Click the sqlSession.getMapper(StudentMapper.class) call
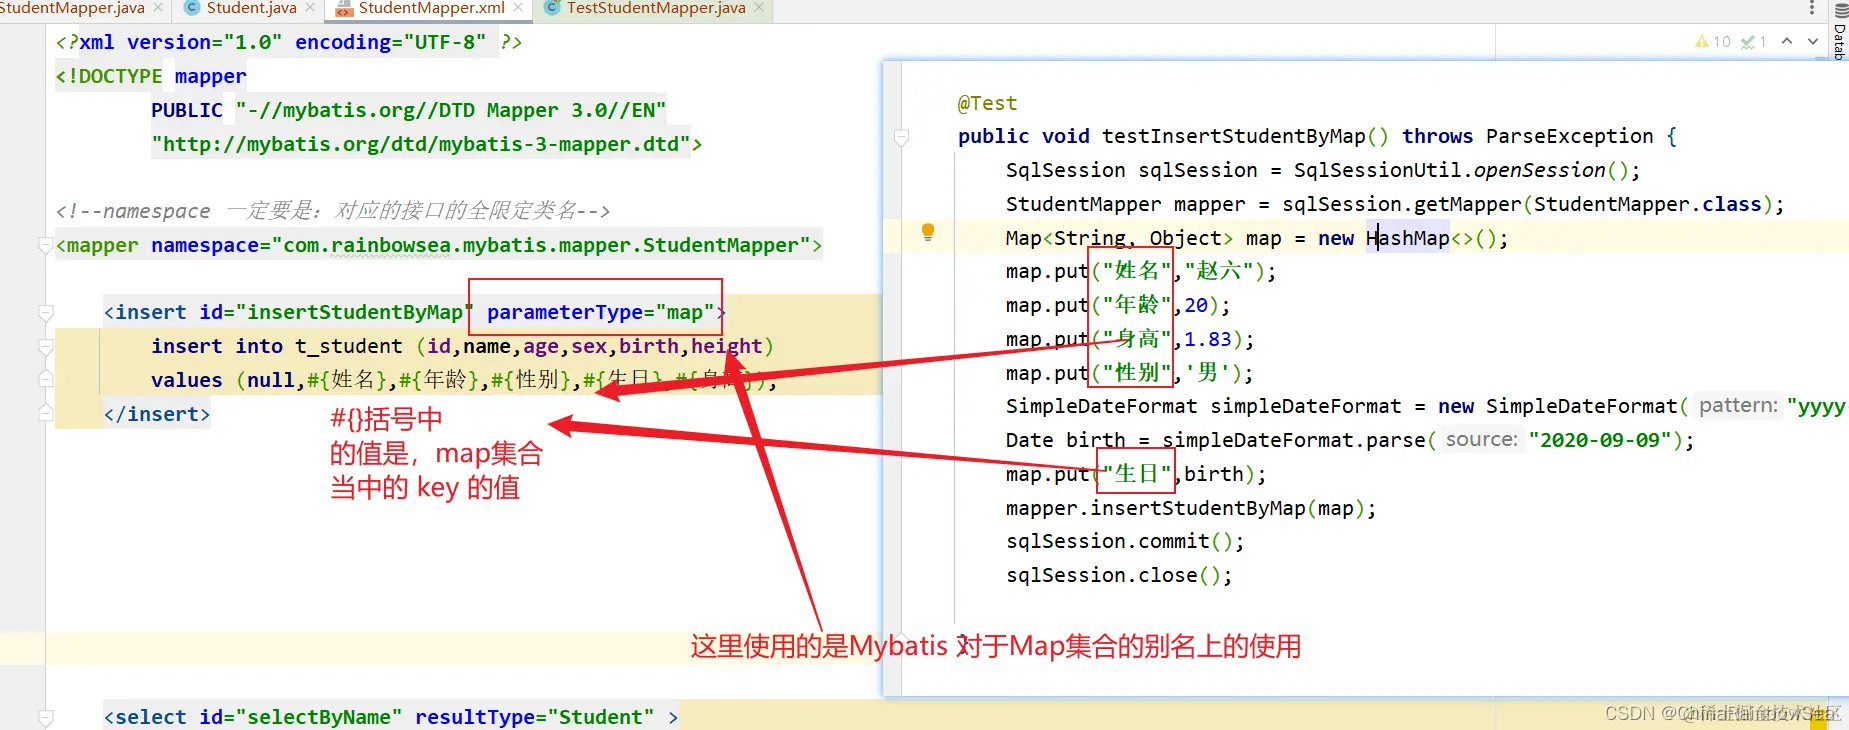Image resolution: width=1849 pixels, height=730 pixels. click(x=1527, y=204)
